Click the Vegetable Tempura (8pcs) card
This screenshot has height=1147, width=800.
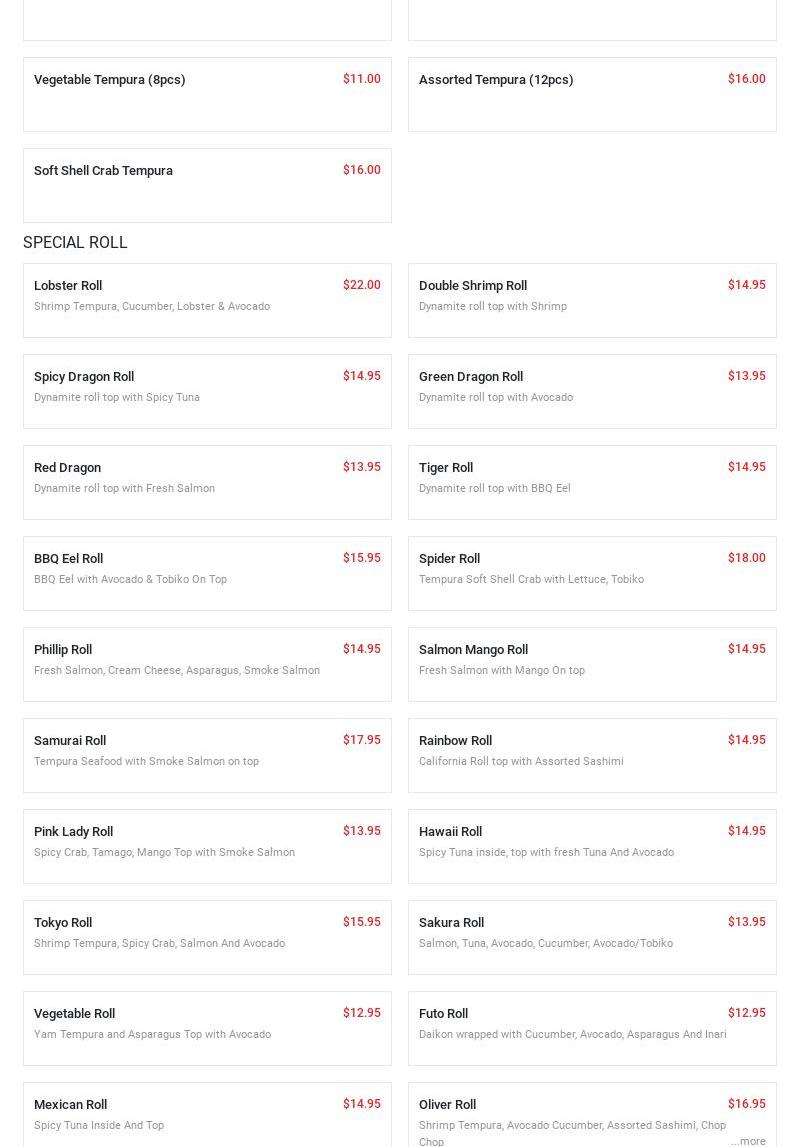[207, 94]
